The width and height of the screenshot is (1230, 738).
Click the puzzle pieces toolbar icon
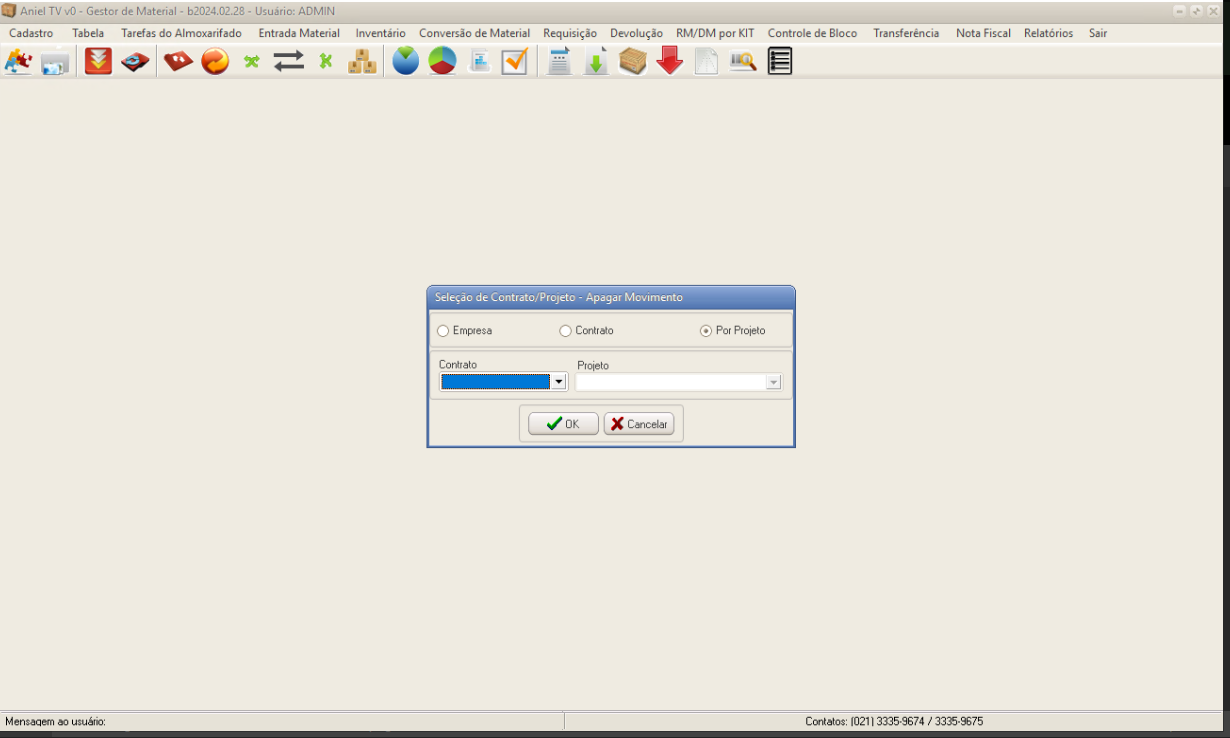(x=18, y=62)
